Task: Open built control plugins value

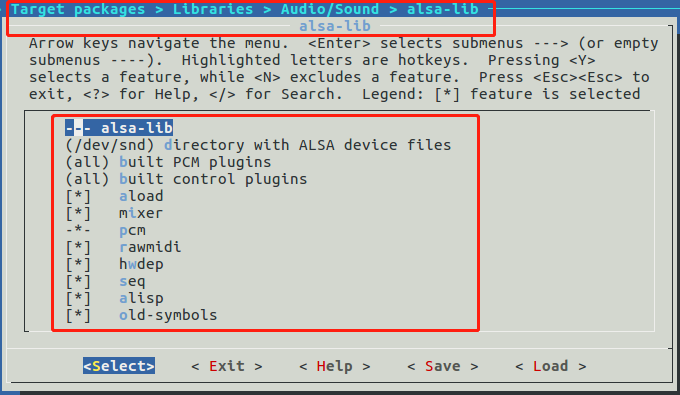Action: pos(186,179)
